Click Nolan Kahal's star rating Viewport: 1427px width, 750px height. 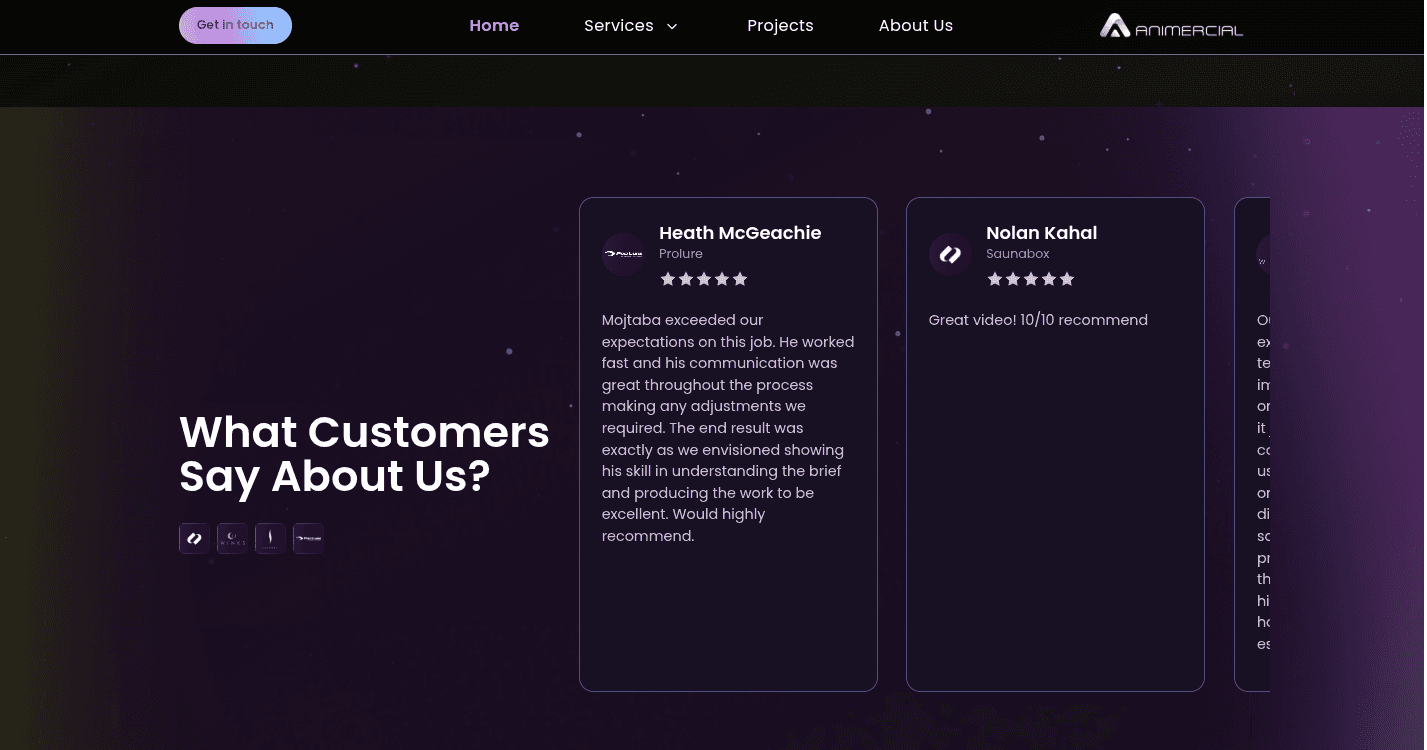(x=1031, y=279)
